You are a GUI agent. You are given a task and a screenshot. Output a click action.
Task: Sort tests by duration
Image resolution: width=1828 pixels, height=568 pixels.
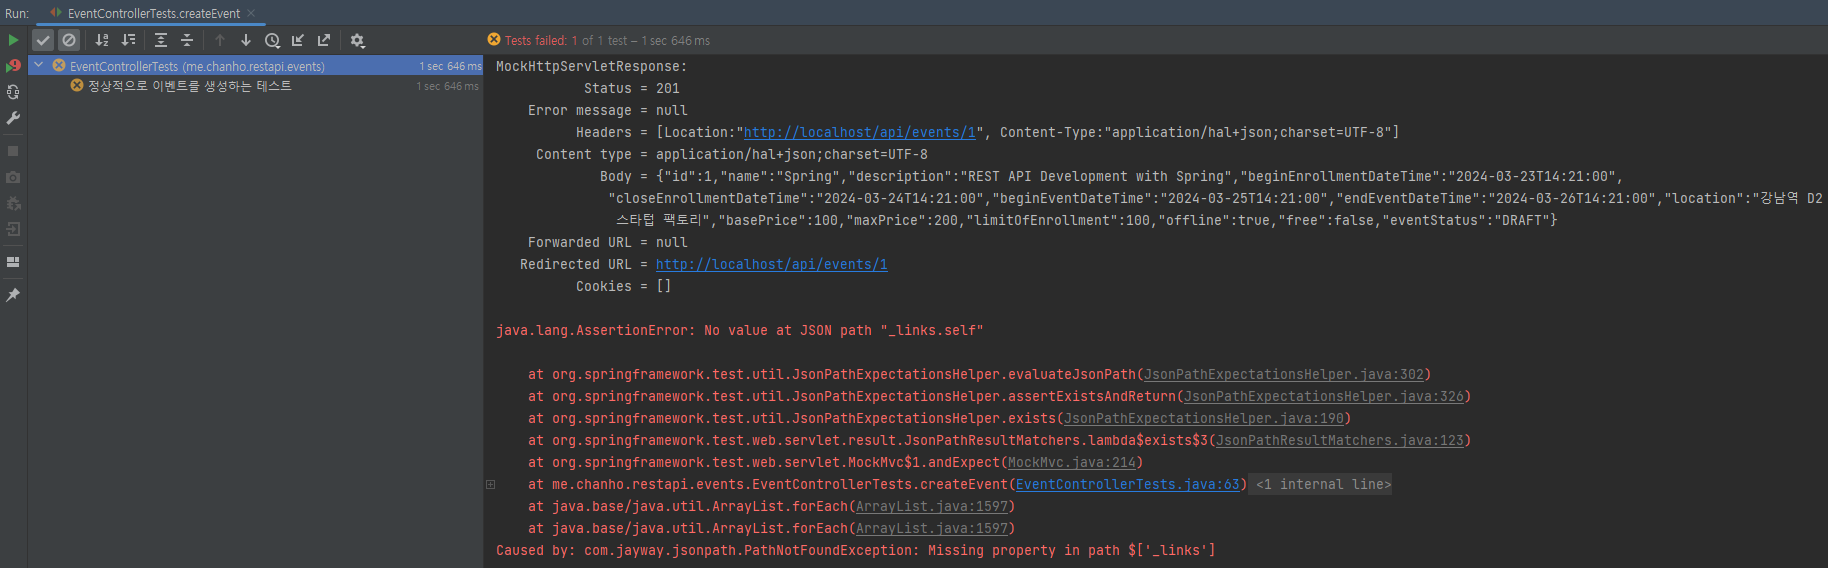point(128,40)
